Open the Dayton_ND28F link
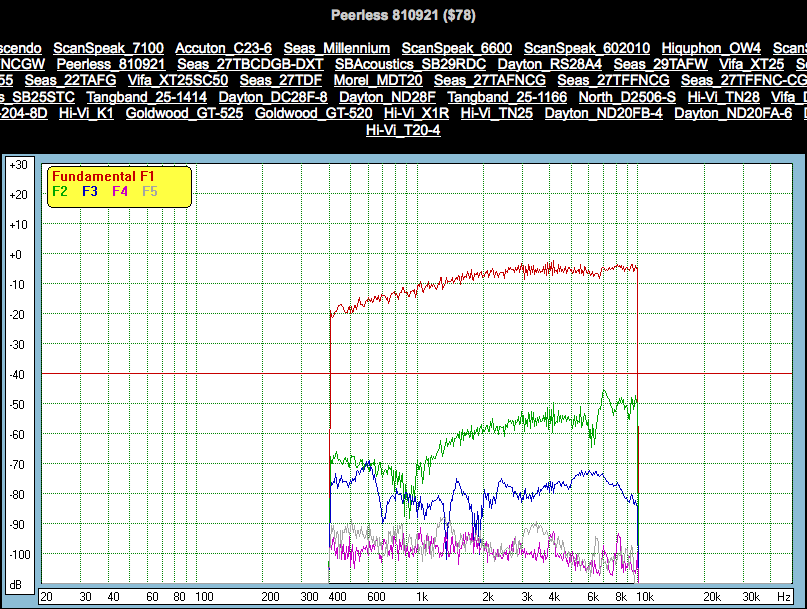The width and height of the screenshot is (807, 609). pos(388,97)
